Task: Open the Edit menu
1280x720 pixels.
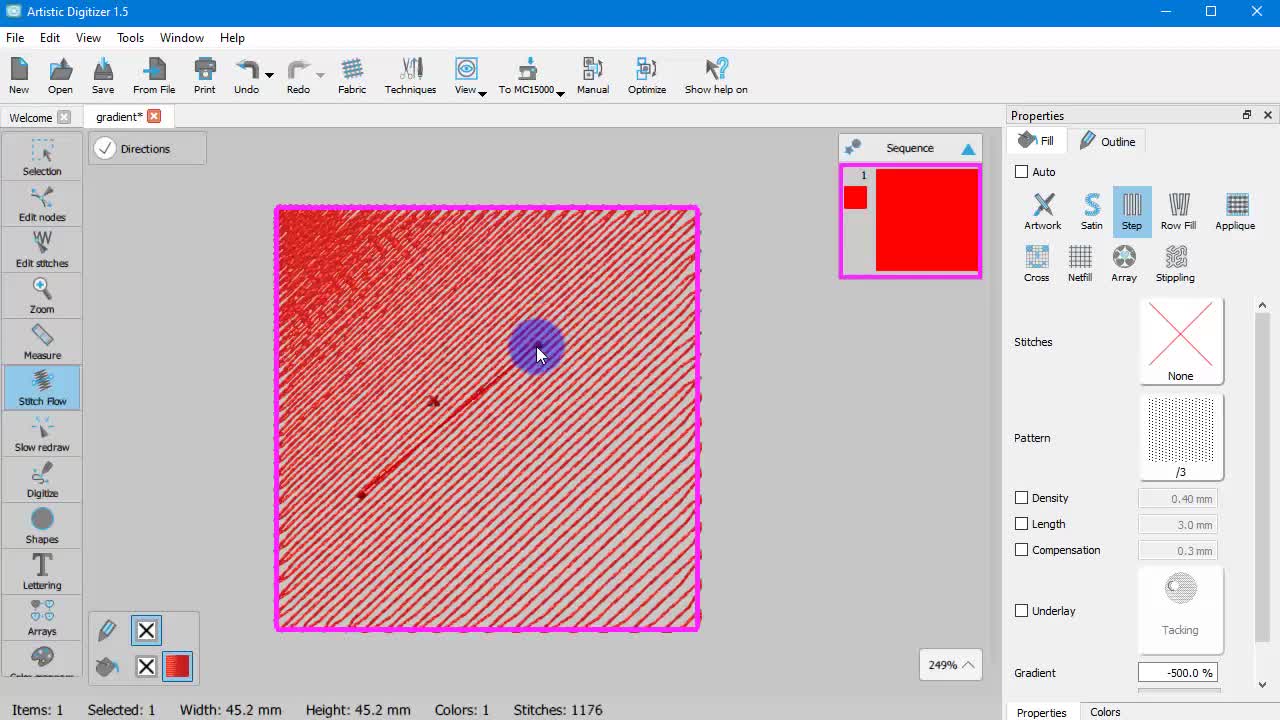Action: coord(50,38)
